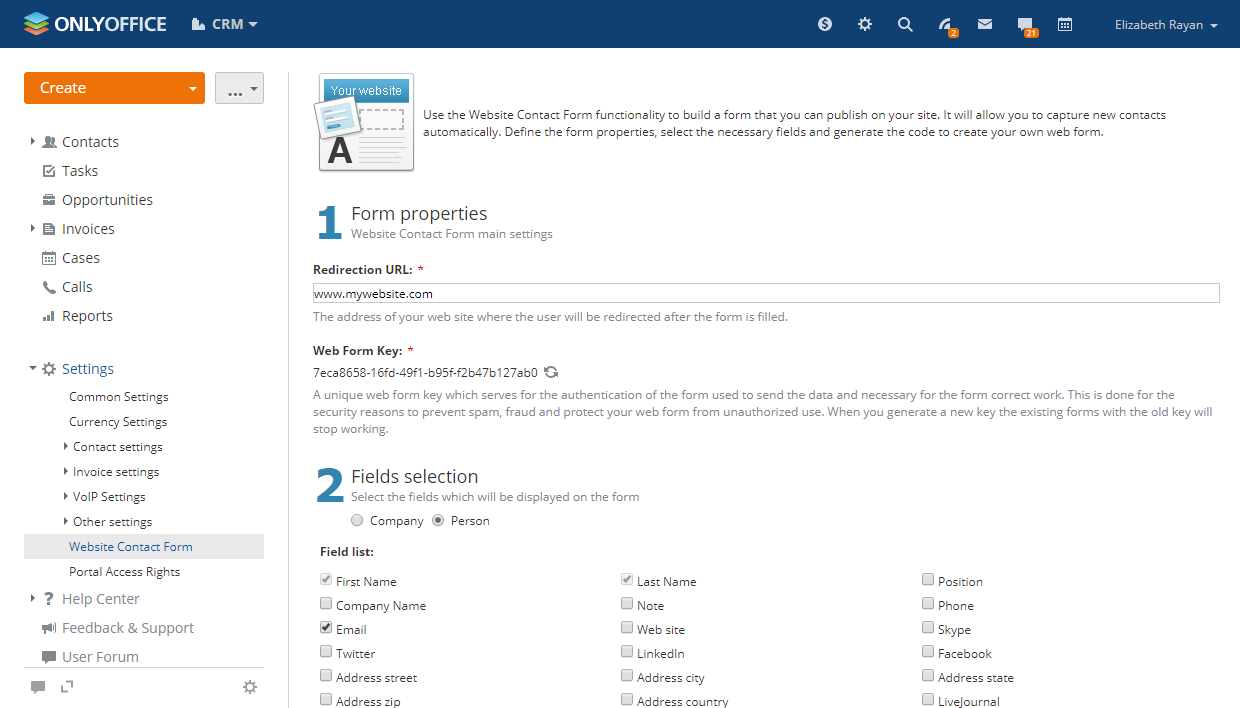
Task: Click the Redirection URL input field
Action: pos(765,293)
